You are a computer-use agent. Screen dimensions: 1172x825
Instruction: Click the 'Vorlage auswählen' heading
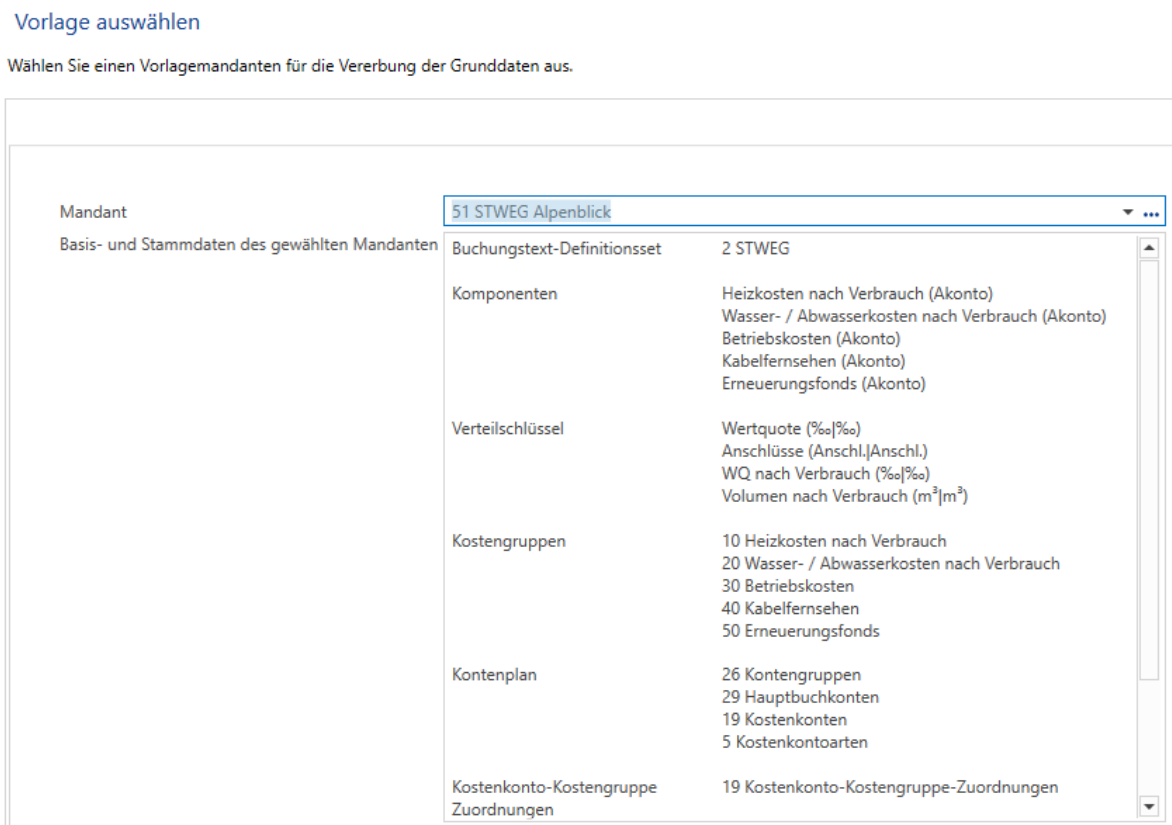(108, 22)
